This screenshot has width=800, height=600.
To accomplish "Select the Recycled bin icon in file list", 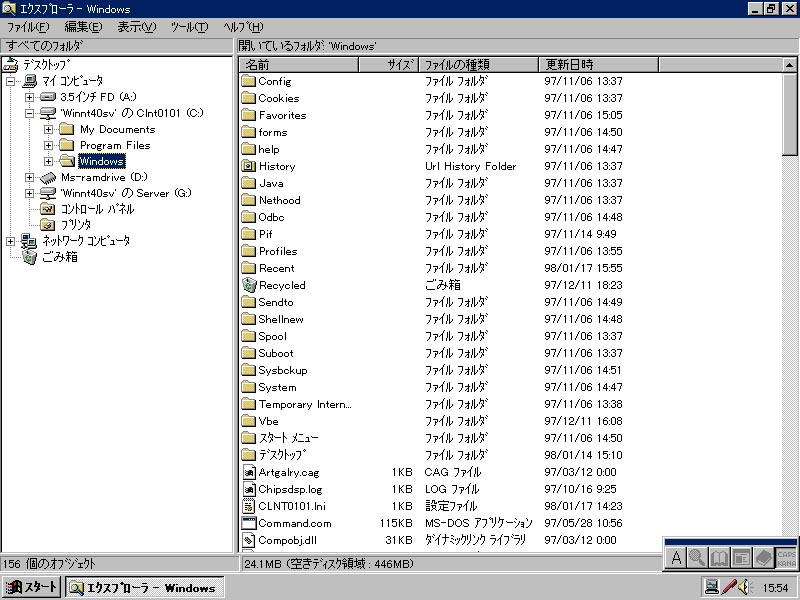I will click(248, 285).
